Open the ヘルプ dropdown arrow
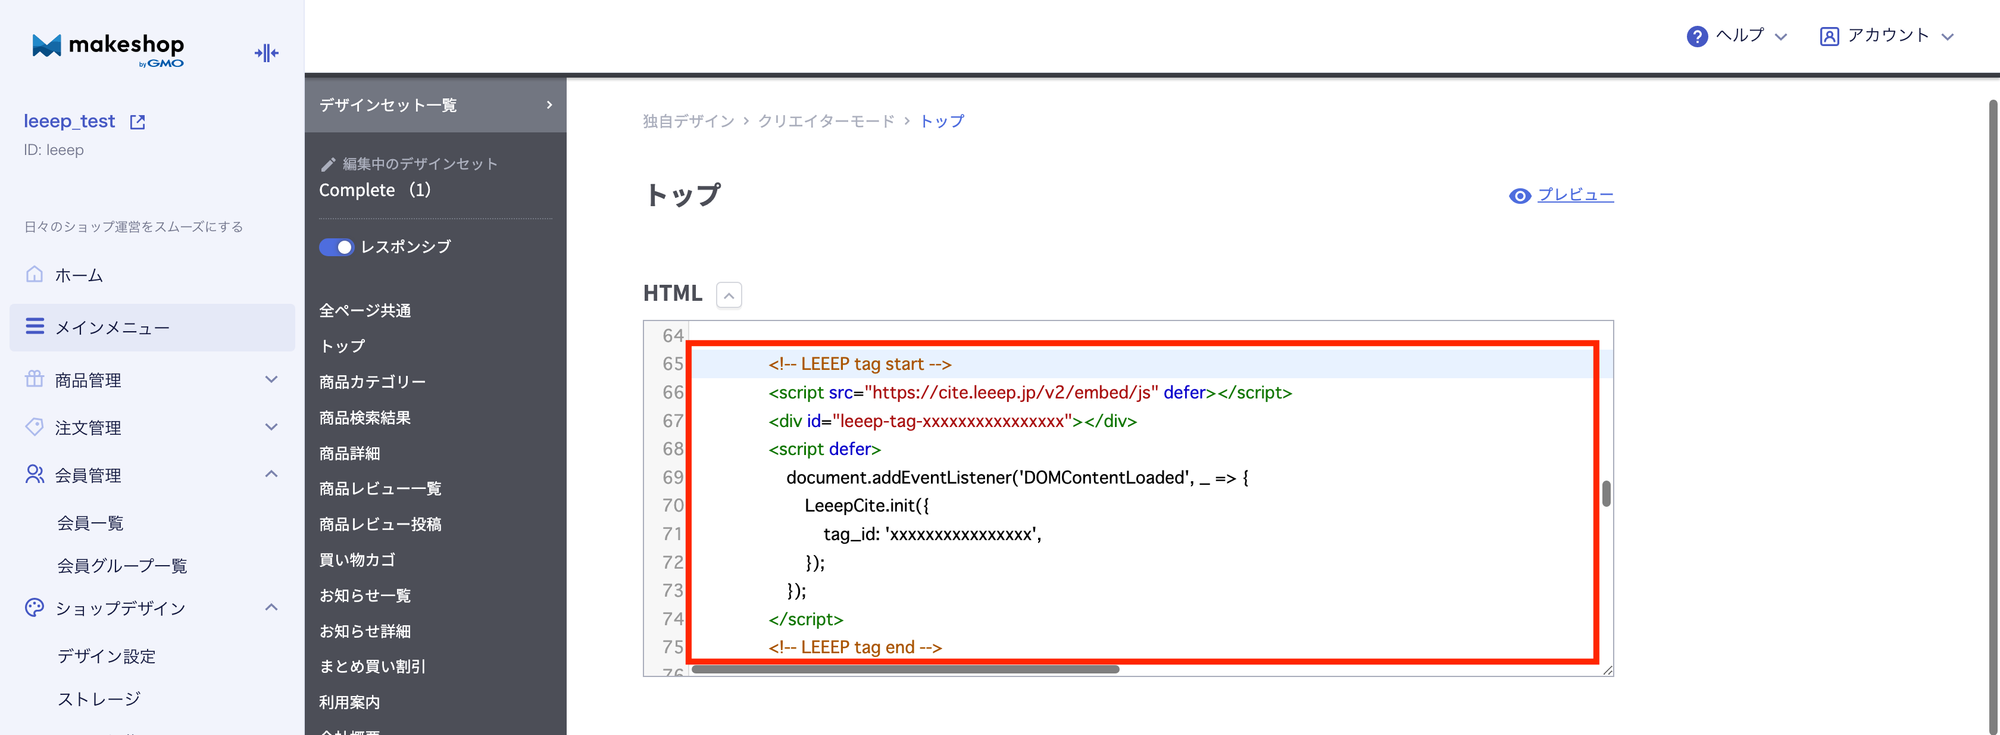The image size is (2000, 735). click(1781, 37)
